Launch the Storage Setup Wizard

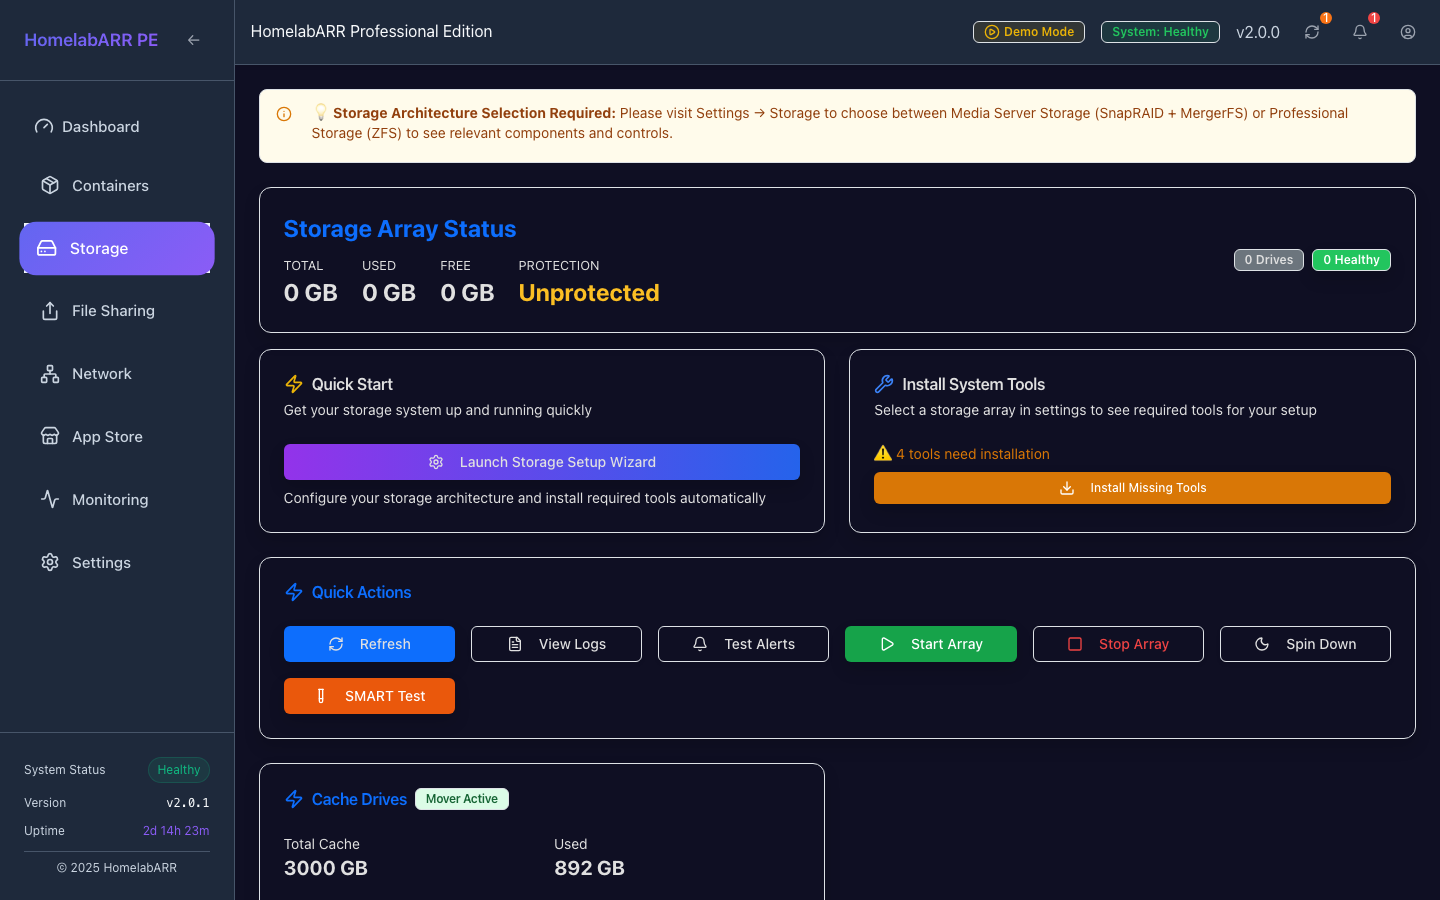pyautogui.click(x=541, y=462)
